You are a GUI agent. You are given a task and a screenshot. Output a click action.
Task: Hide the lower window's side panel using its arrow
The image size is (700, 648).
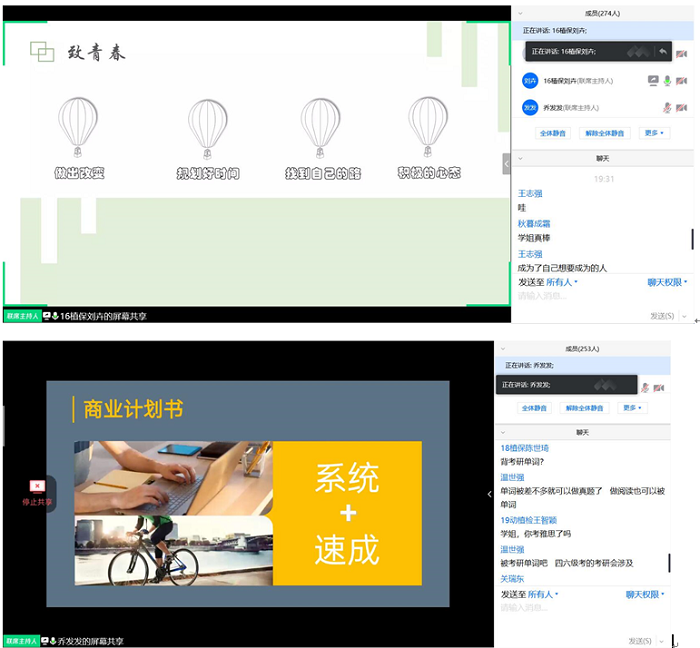point(489,494)
